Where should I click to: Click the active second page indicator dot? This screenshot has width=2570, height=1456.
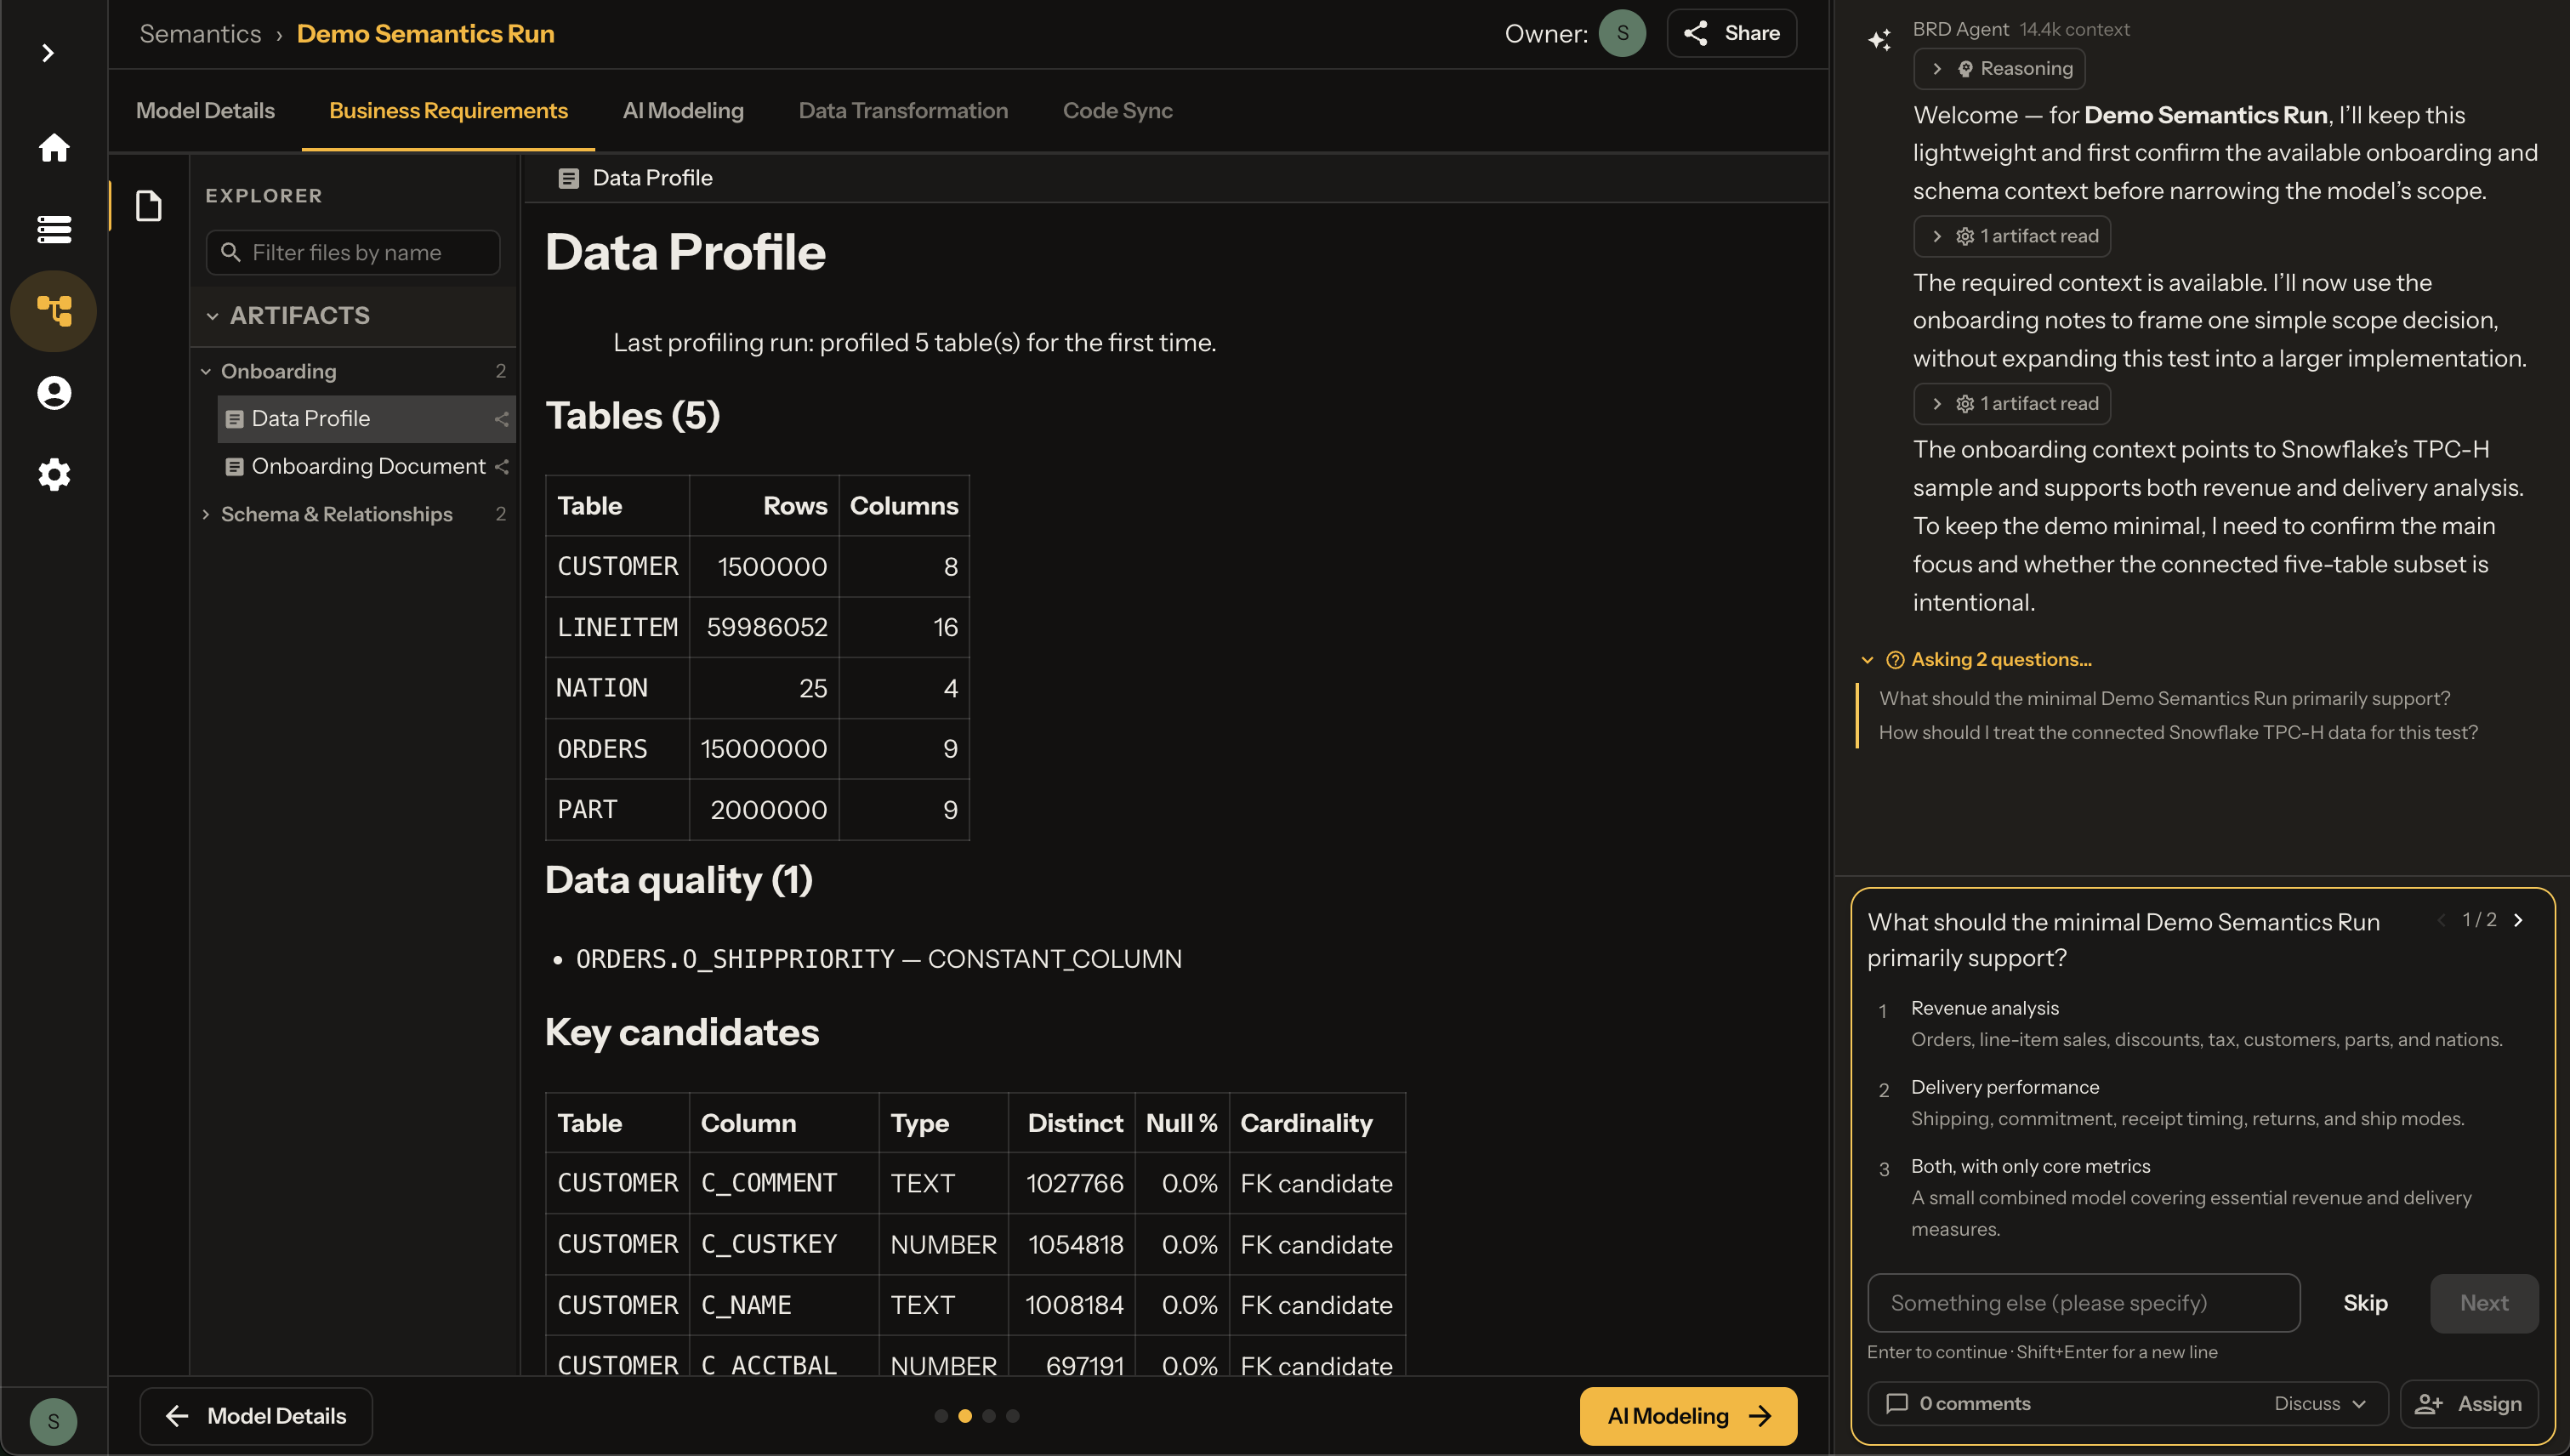965,1415
